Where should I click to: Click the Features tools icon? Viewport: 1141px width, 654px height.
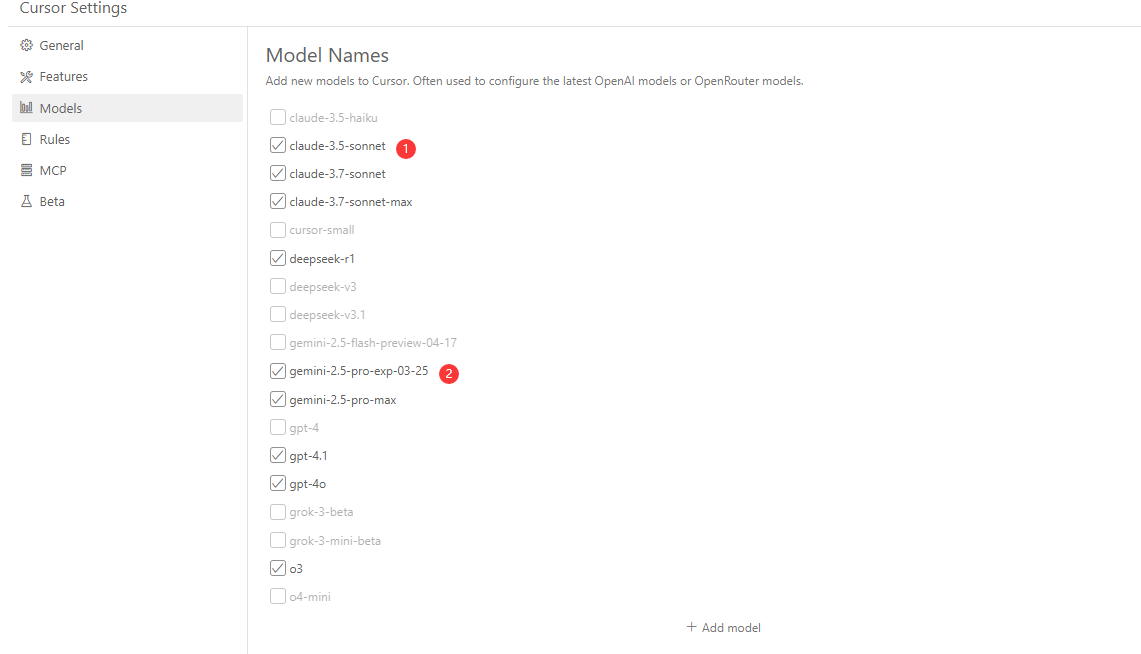pos(27,76)
